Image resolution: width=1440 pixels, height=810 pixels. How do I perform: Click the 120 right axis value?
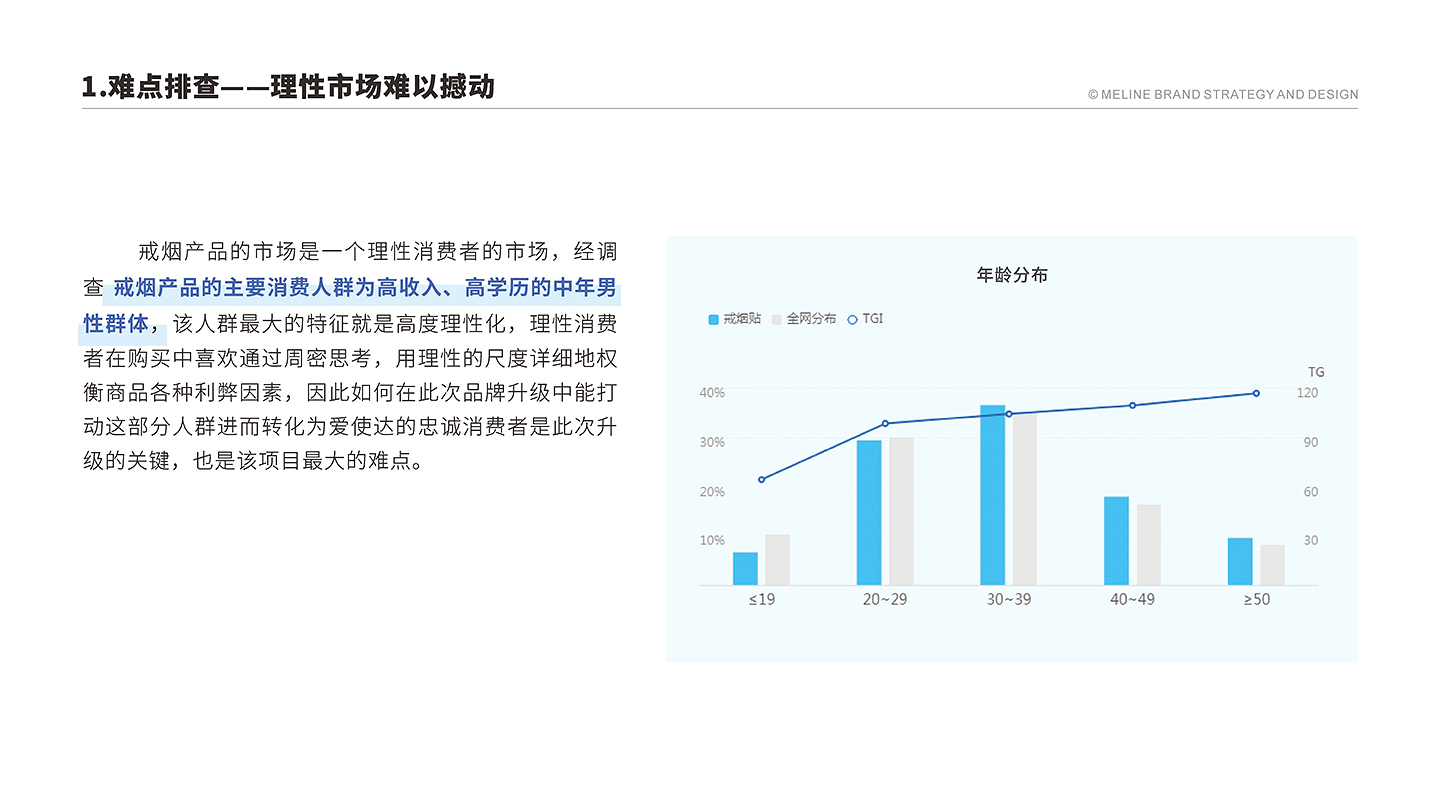coord(1308,393)
